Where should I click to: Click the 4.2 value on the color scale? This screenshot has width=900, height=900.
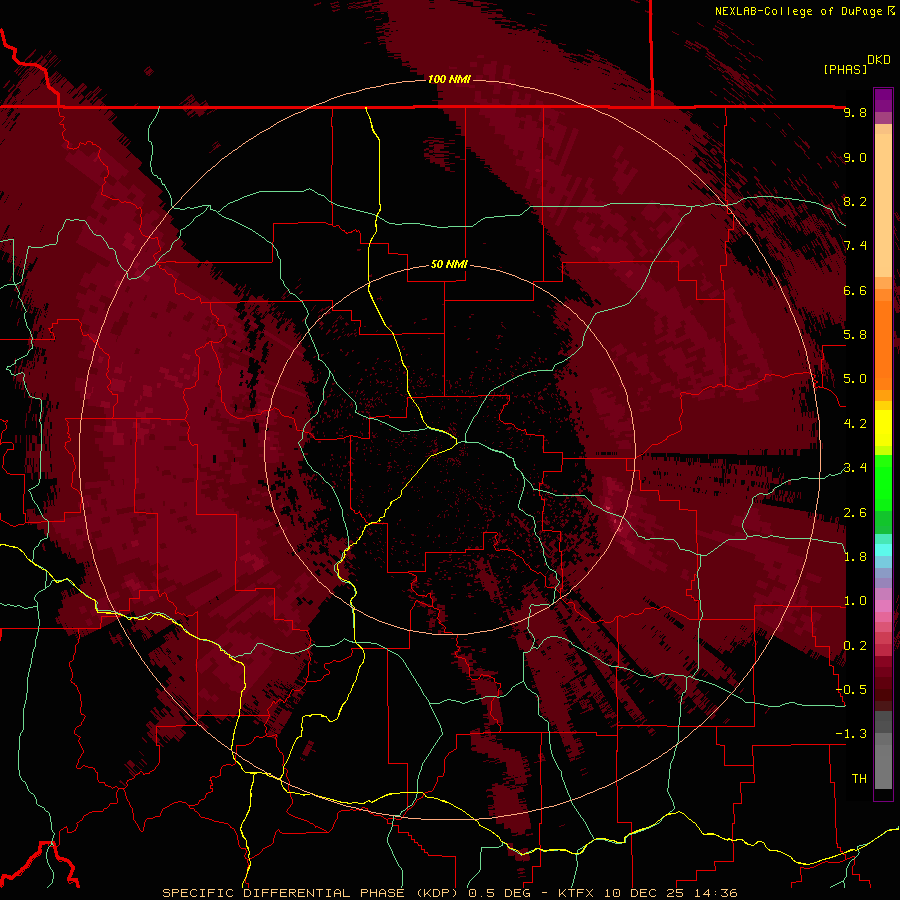tap(855, 424)
